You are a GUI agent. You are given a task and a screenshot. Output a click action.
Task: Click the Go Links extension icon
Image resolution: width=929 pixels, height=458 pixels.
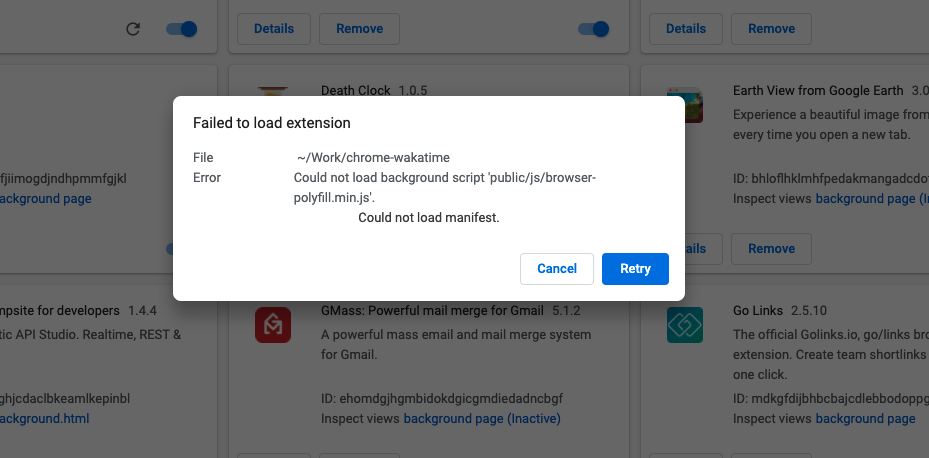point(685,325)
